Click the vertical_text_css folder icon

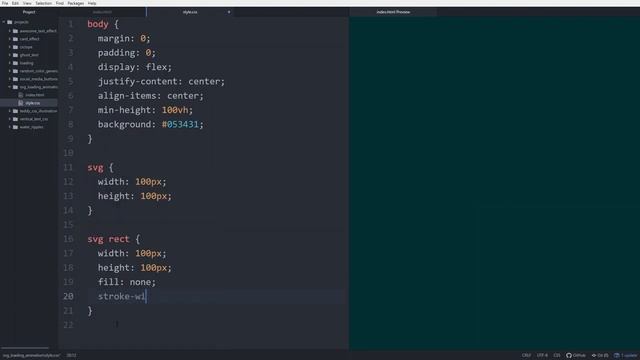pyautogui.click(x=16, y=119)
